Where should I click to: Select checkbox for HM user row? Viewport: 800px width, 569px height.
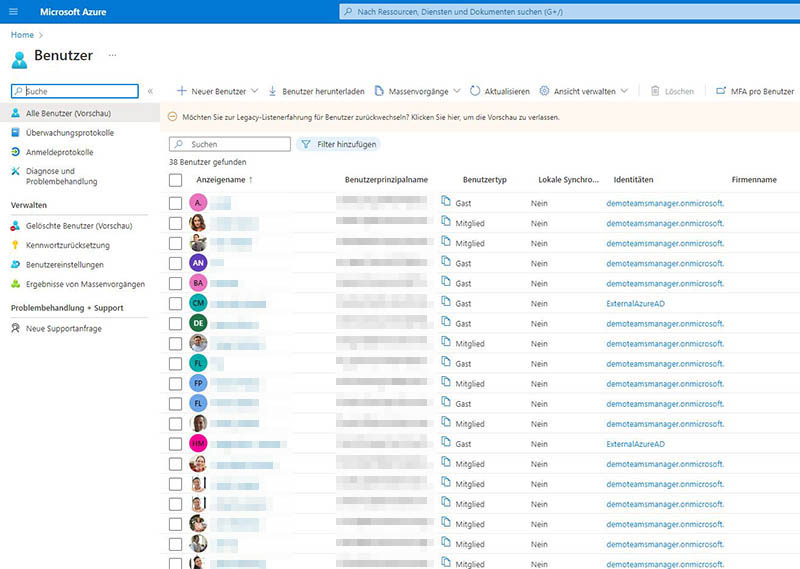[x=176, y=444]
